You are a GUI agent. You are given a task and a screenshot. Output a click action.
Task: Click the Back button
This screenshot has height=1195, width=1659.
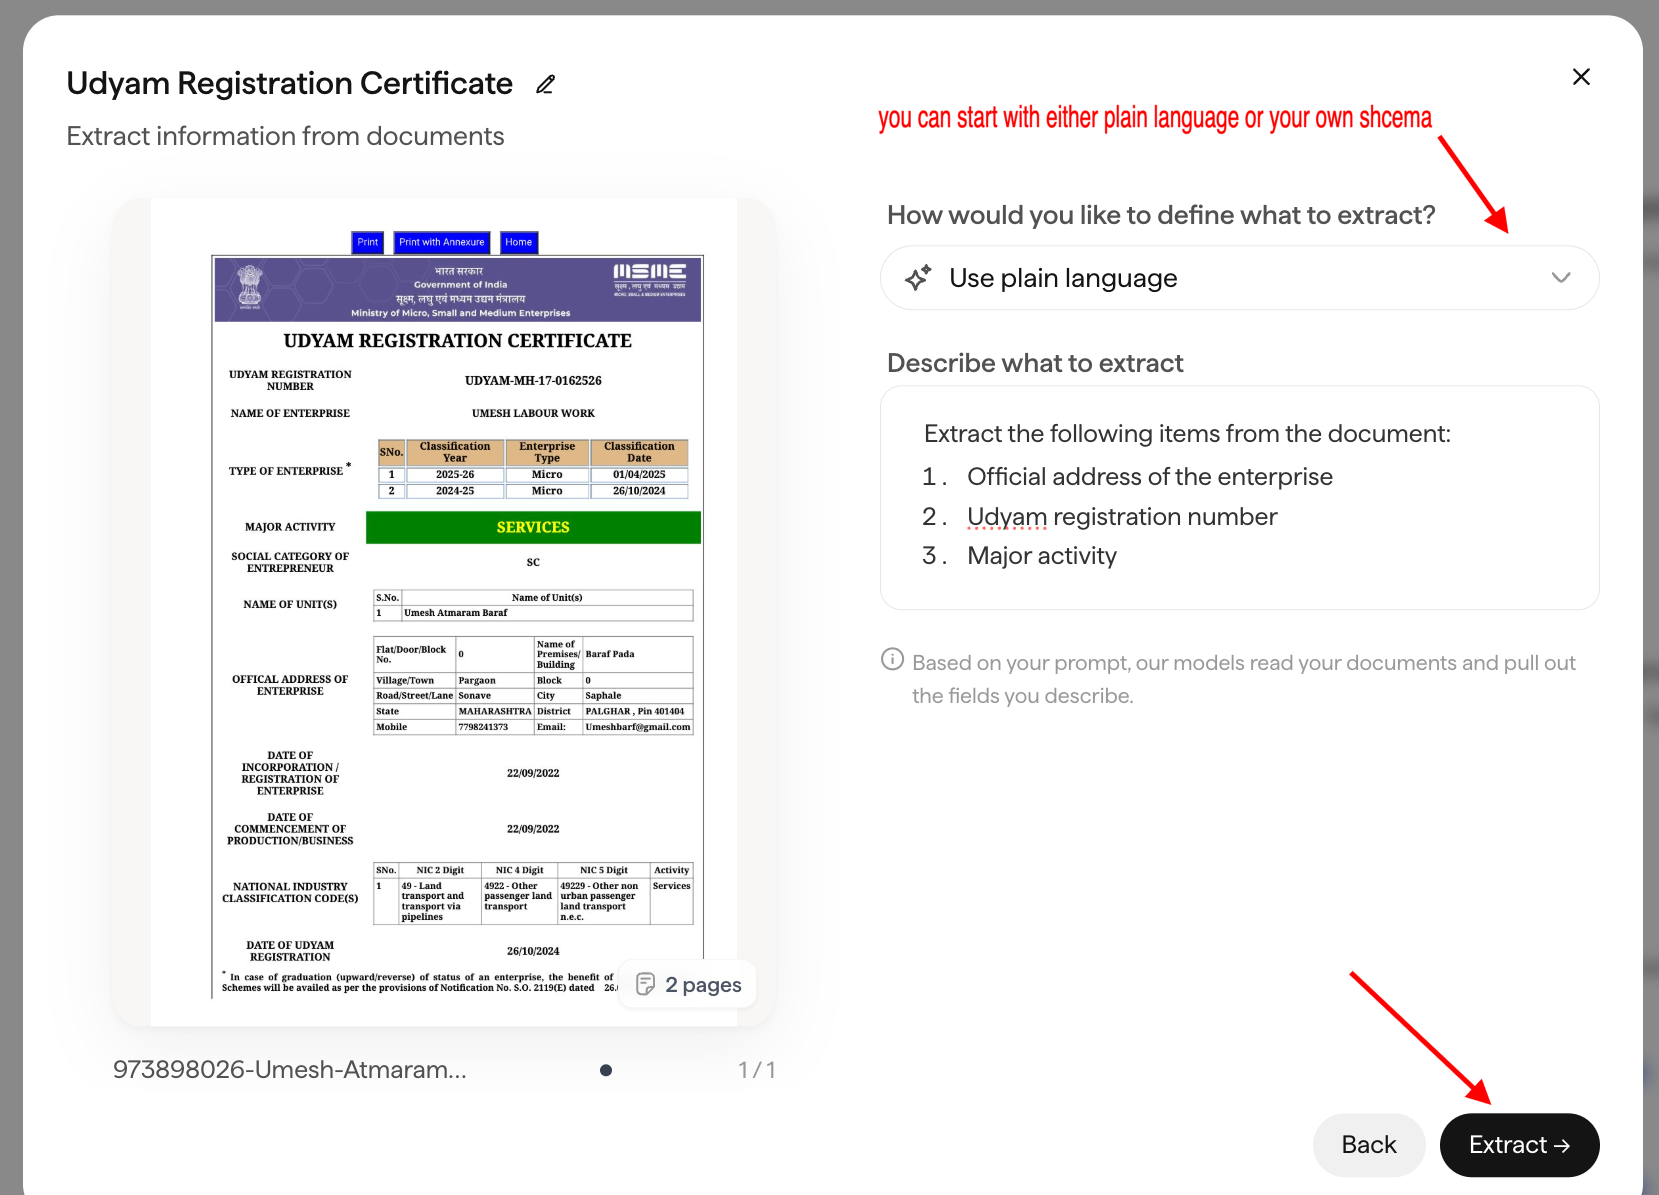pos(1369,1145)
